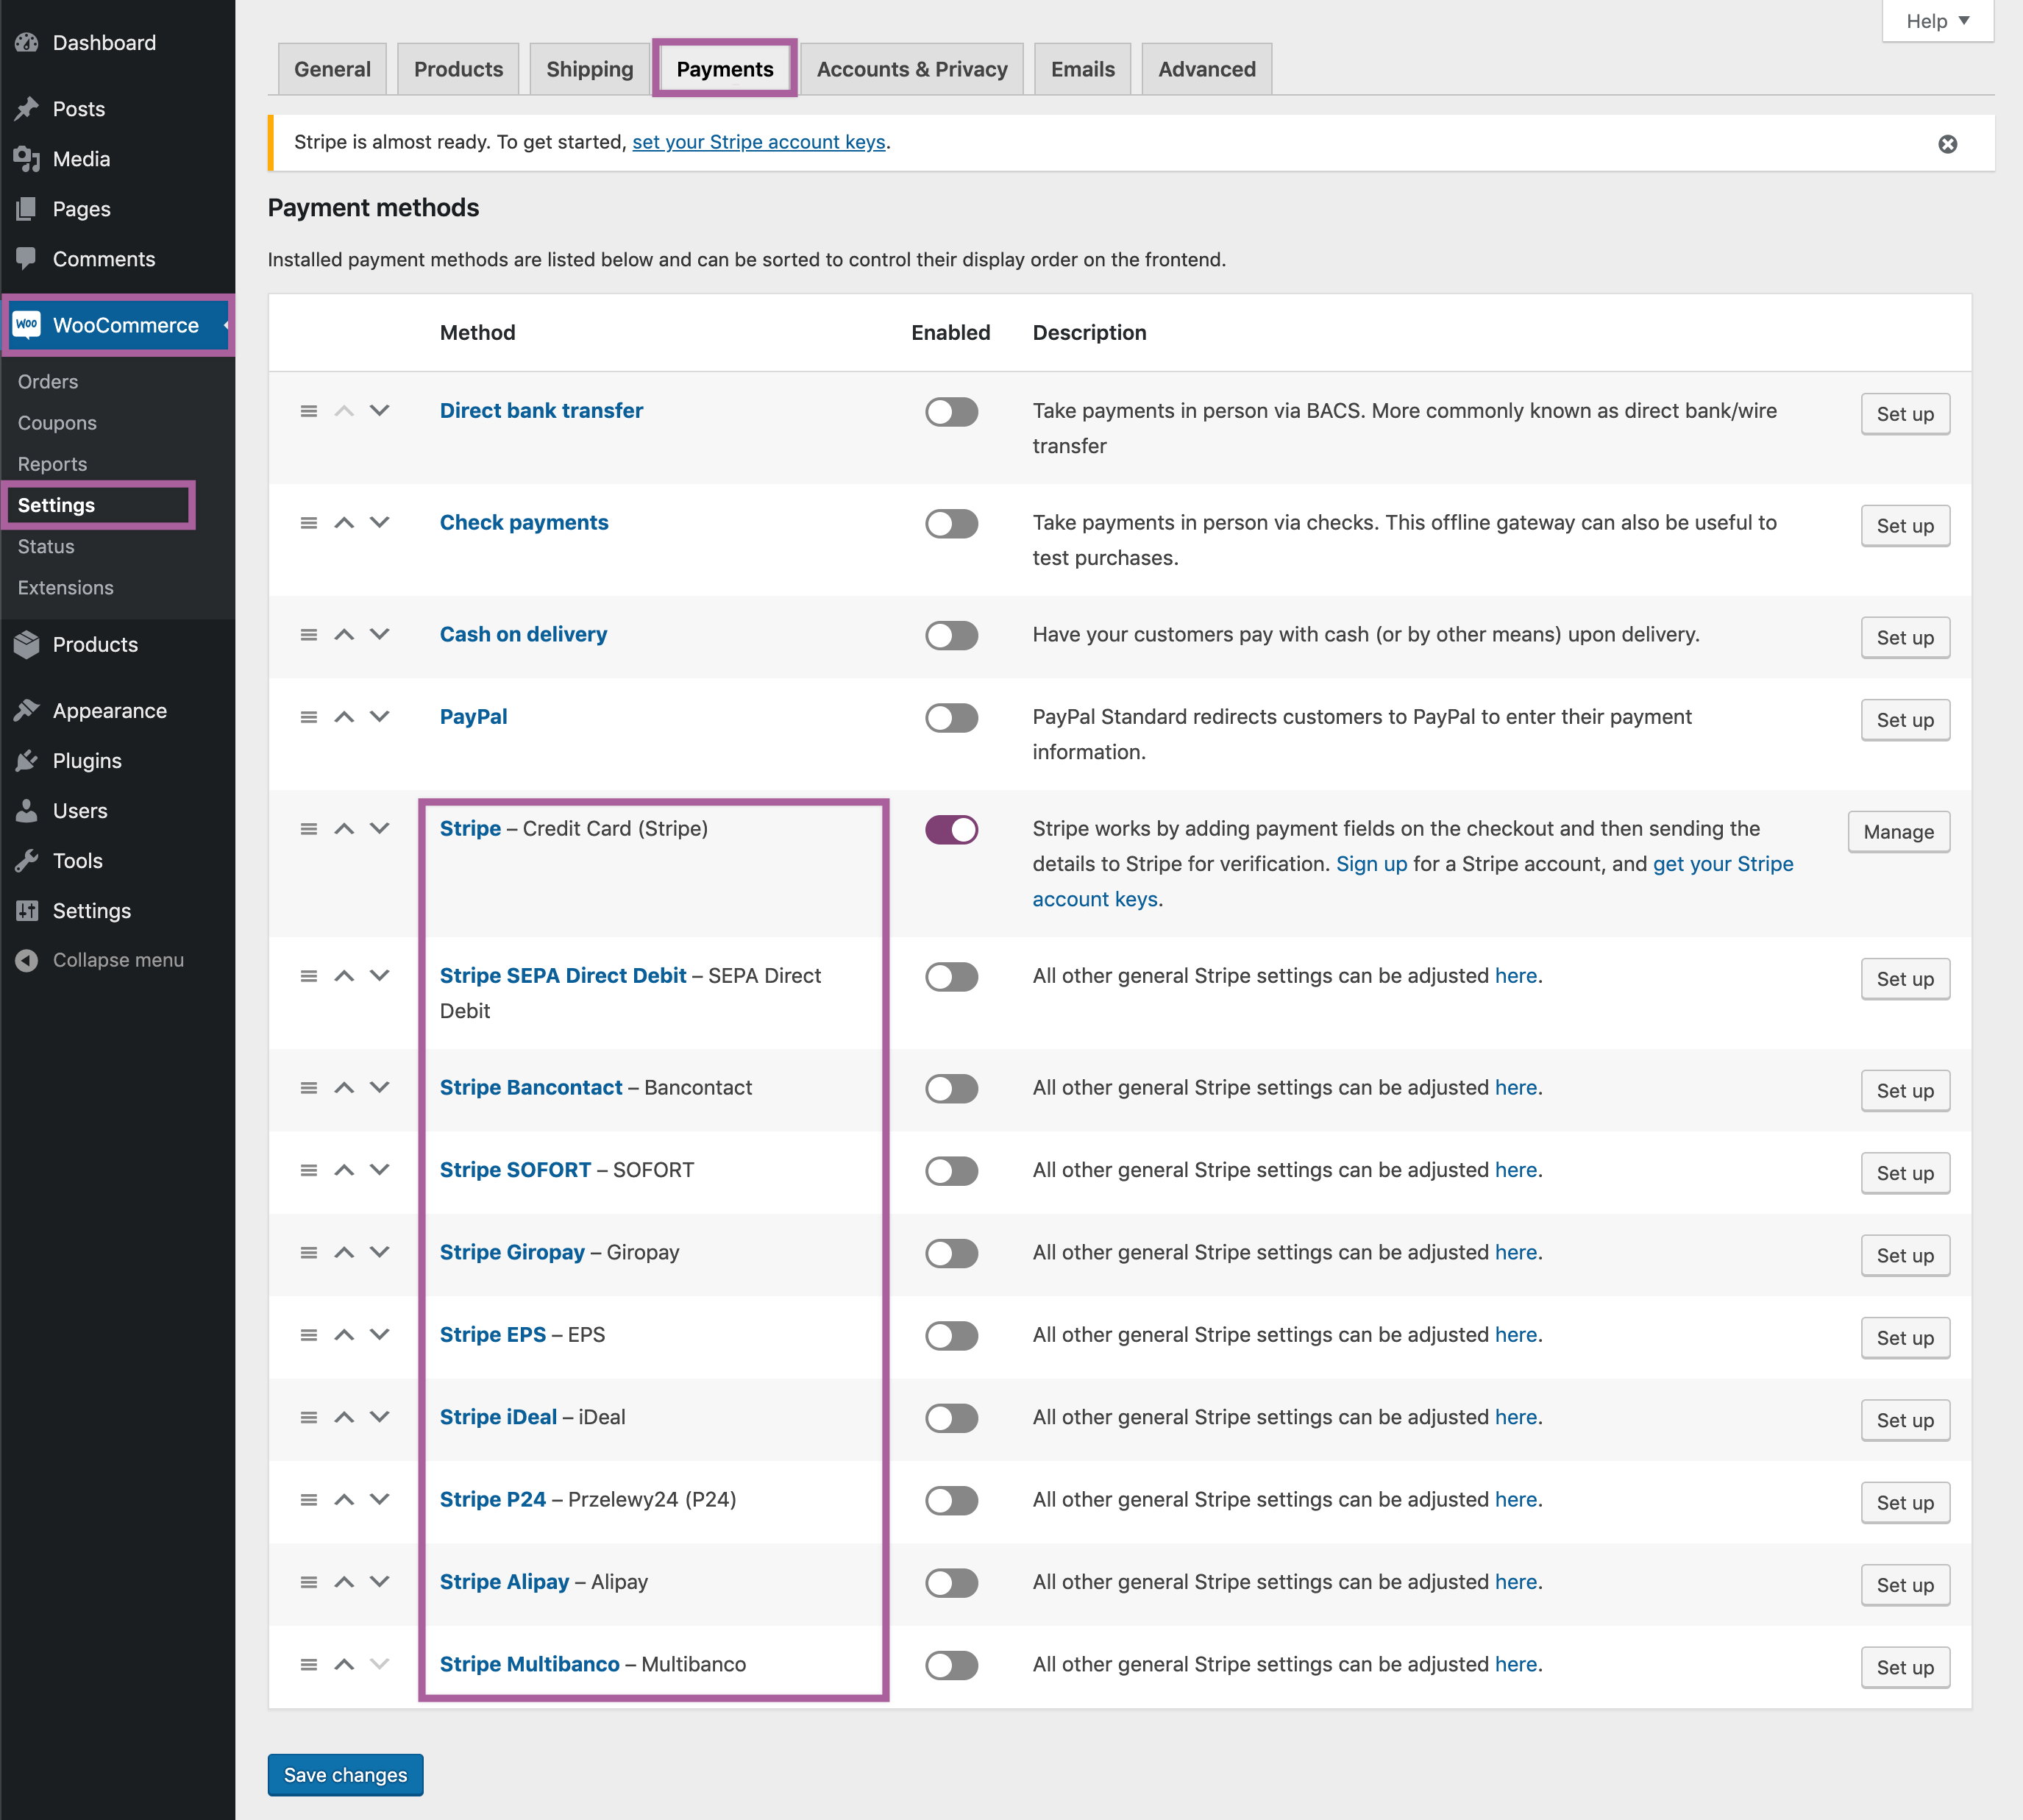Click the Dashboard icon in the sidebar

coord(27,43)
